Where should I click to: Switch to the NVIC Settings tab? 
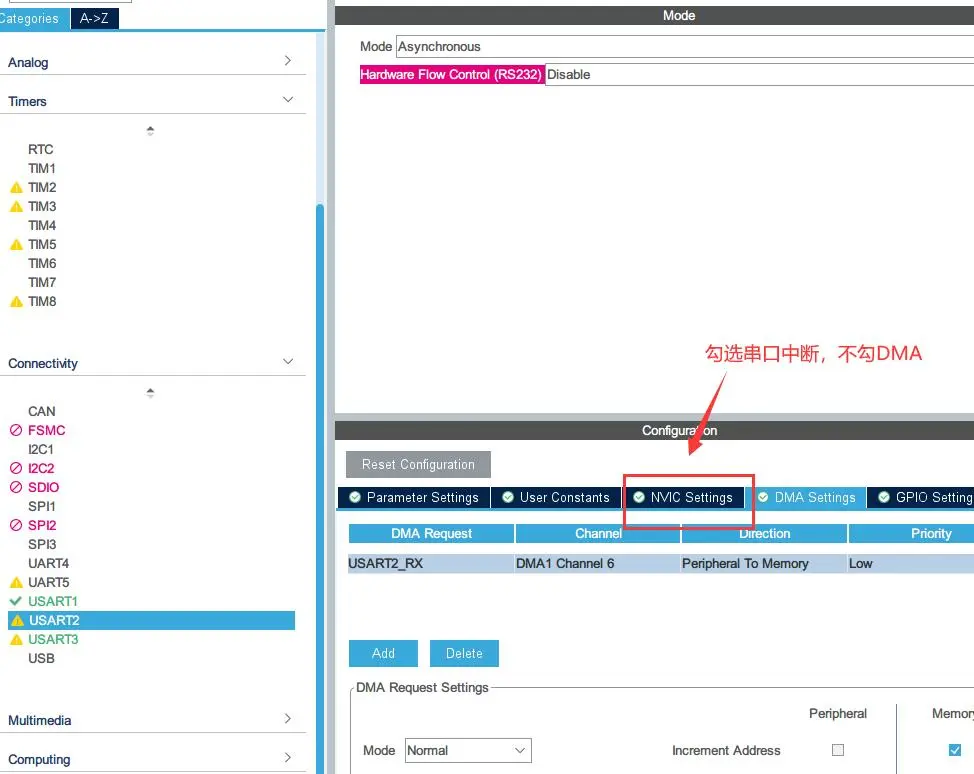(683, 497)
